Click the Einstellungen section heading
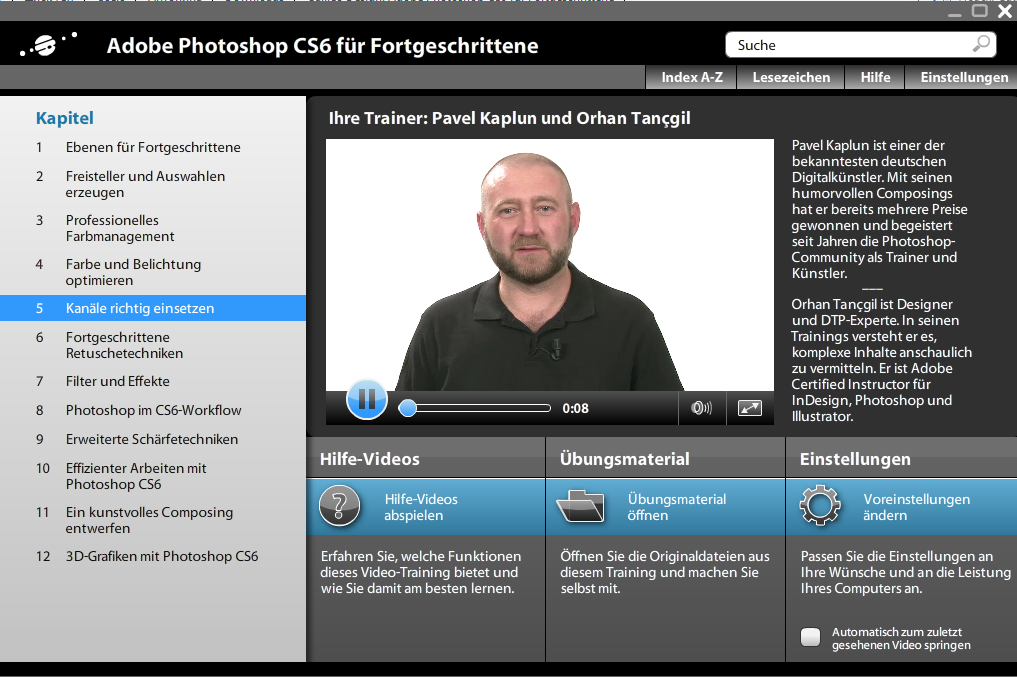 855,459
